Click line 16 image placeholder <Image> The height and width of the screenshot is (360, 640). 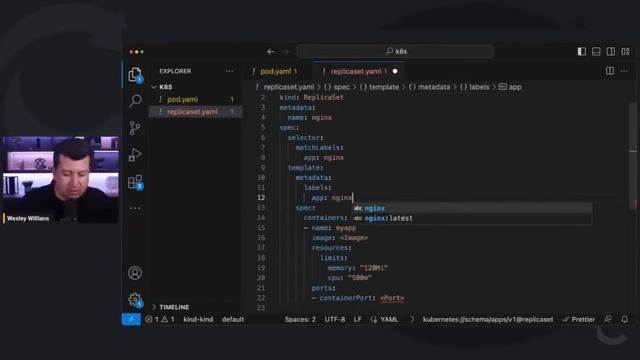coord(353,238)
